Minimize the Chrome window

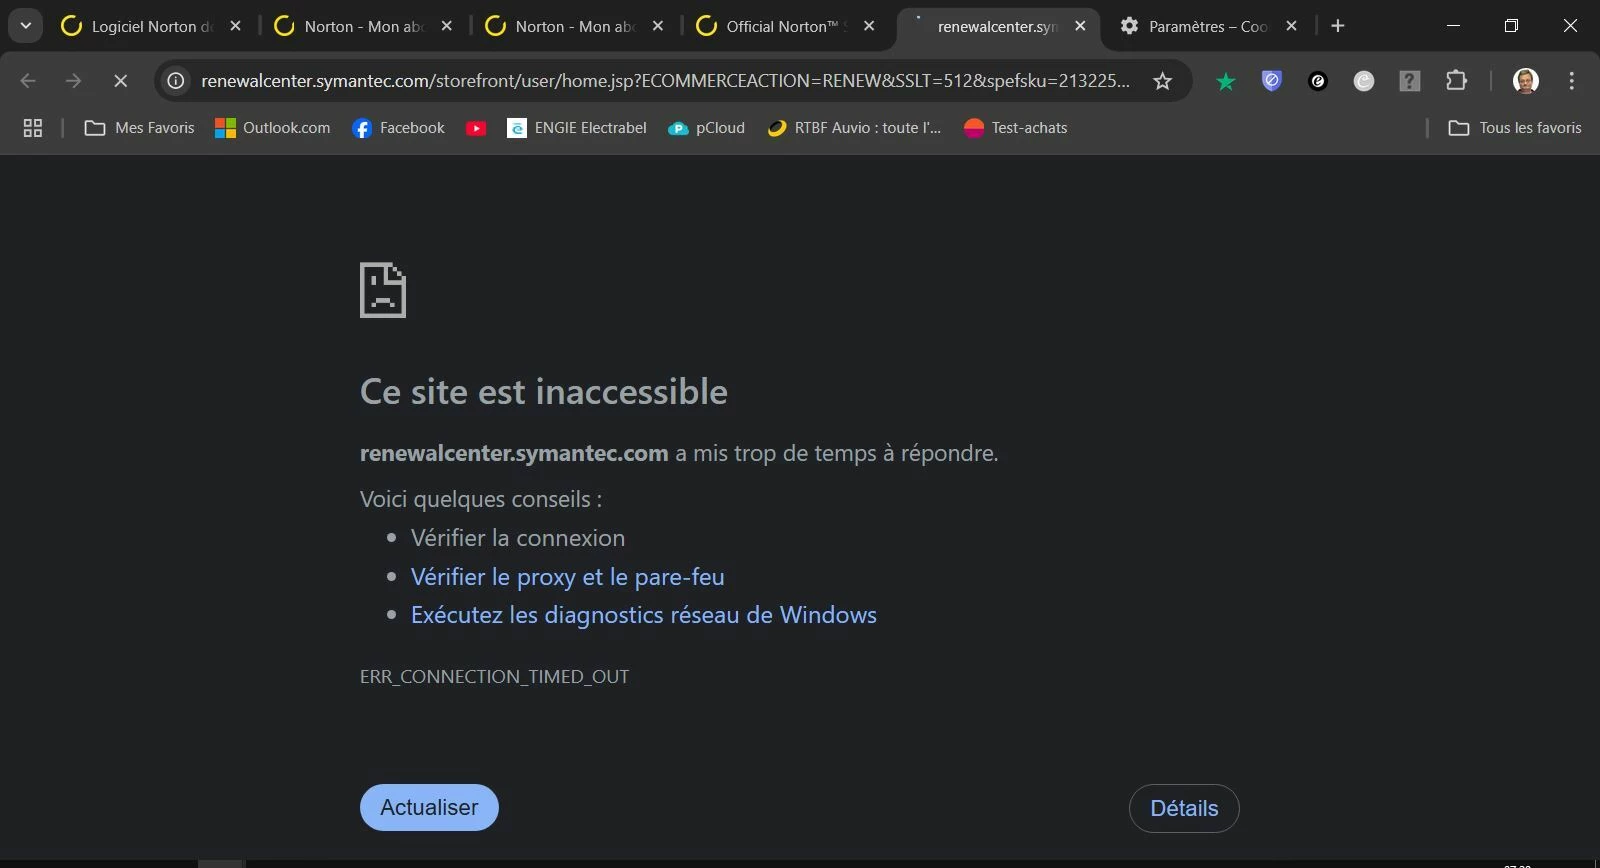1453,26
